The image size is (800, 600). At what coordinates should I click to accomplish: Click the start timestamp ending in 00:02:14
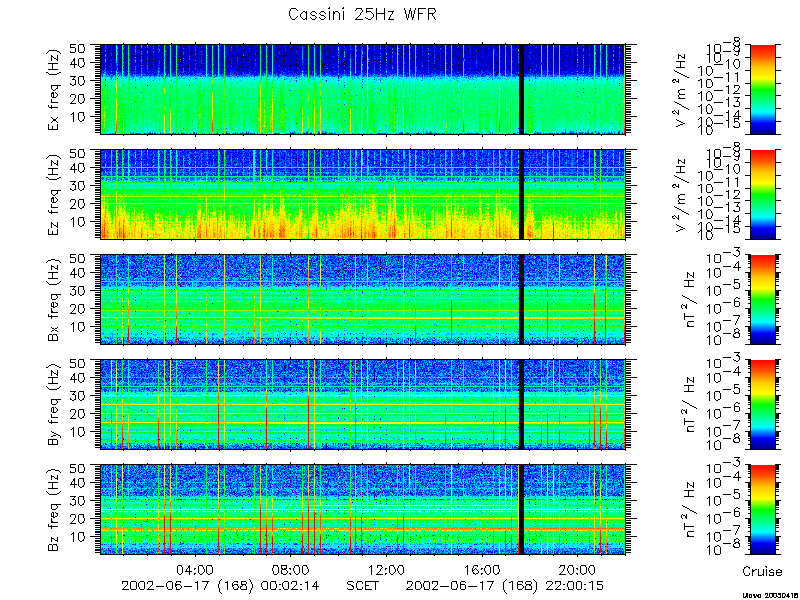coord(220,585)
